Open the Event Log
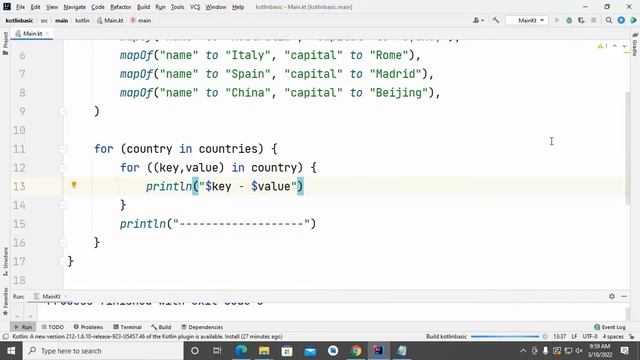 (610, 327)
